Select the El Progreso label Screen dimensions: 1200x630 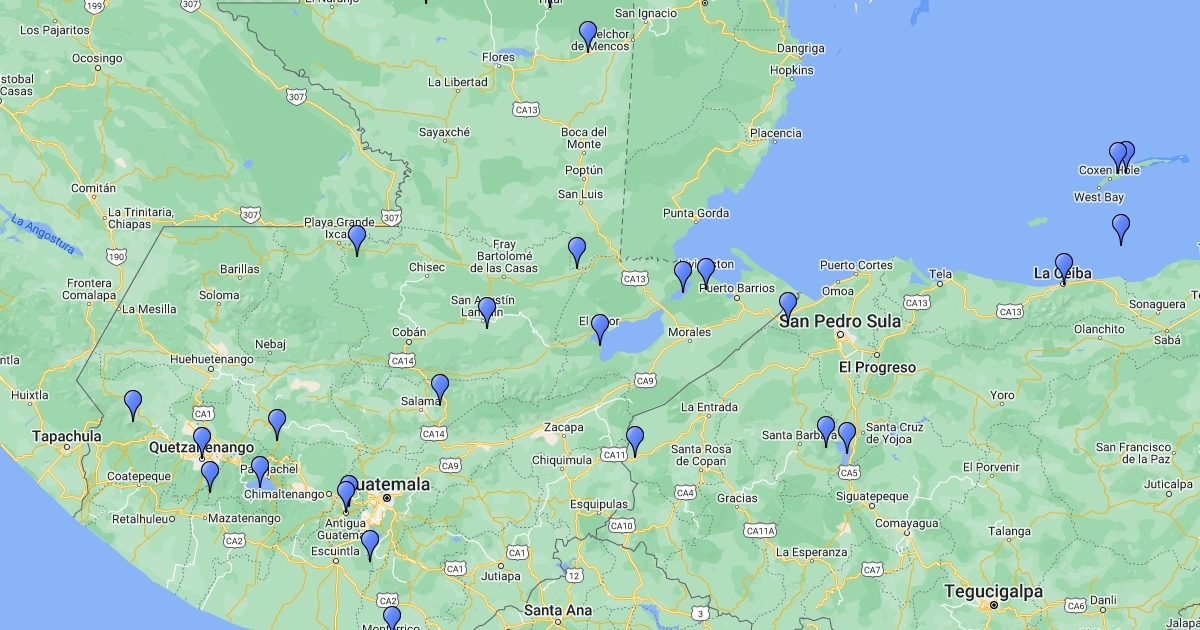pyautogui.click(x=877, y=367)
